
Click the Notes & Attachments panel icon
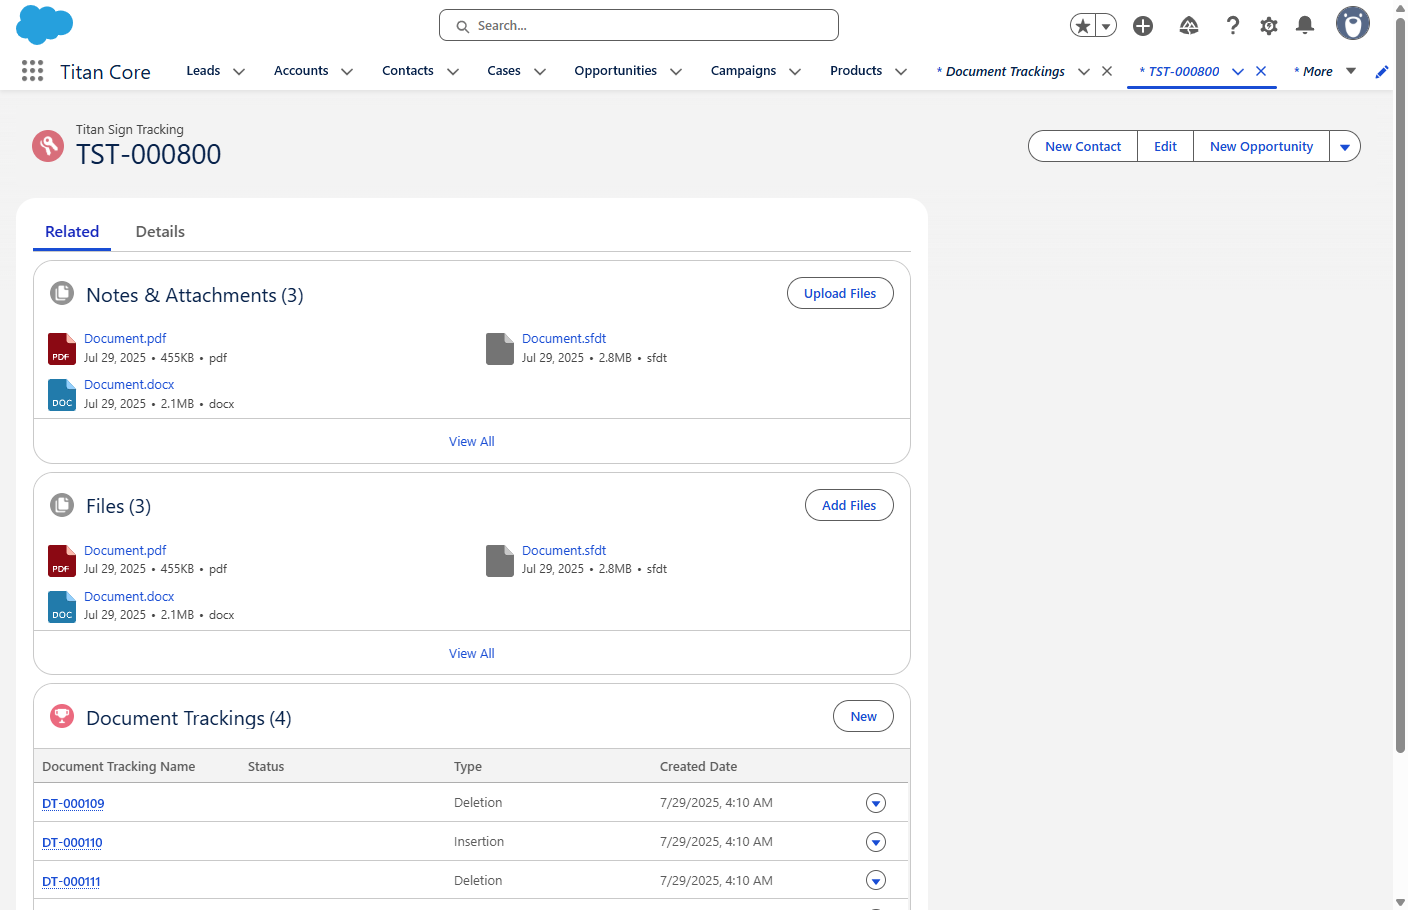pos(61,293)
